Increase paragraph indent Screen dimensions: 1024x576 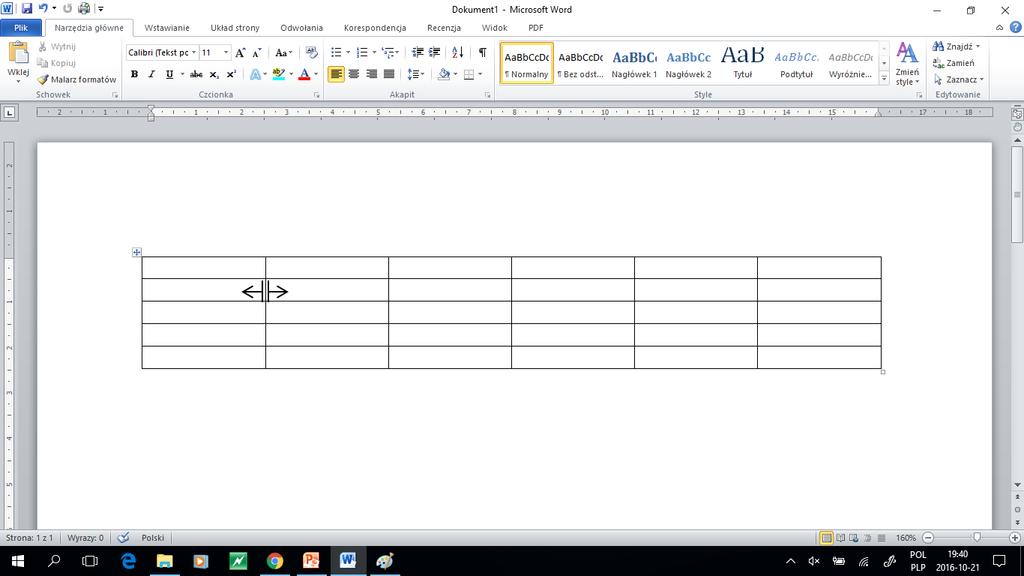coord(434,52)
